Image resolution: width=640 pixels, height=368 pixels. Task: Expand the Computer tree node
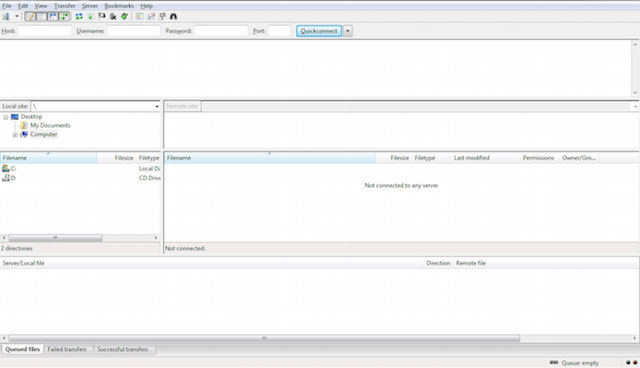(15, 135)
